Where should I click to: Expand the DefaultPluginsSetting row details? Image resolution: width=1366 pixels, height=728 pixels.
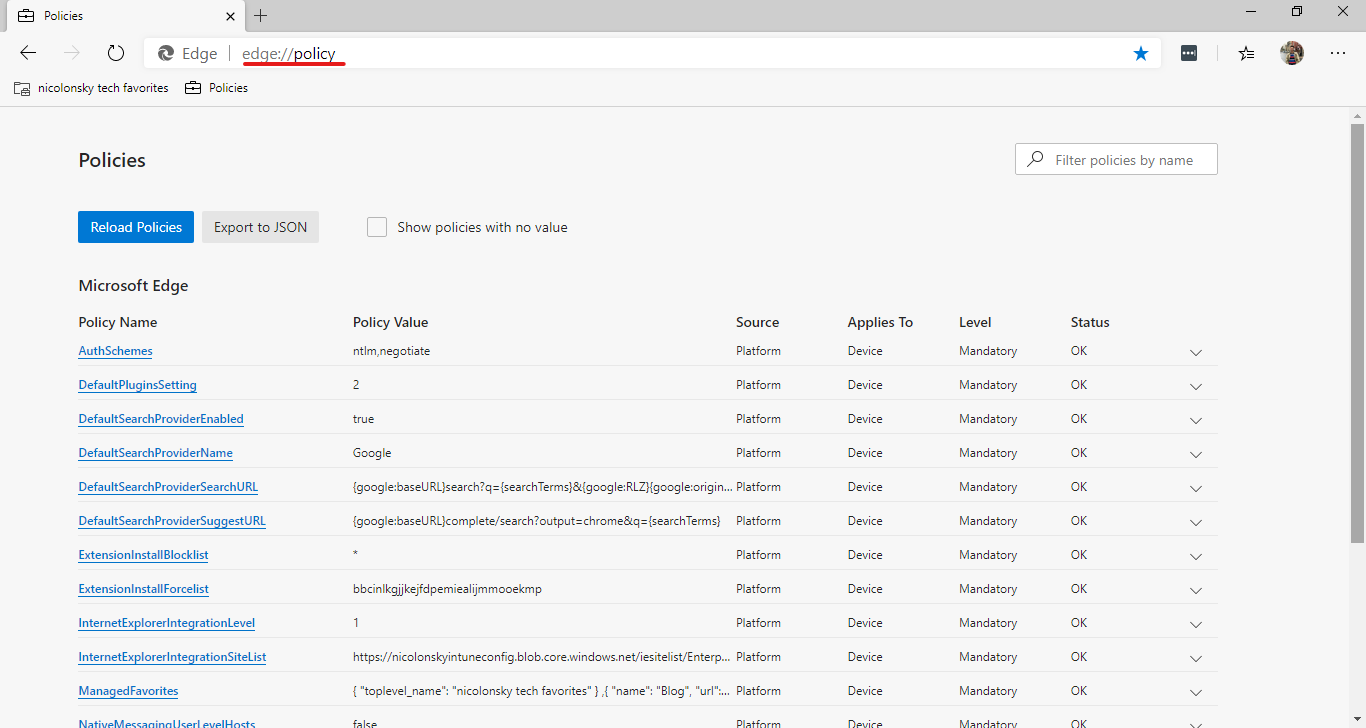(1196, 386)
